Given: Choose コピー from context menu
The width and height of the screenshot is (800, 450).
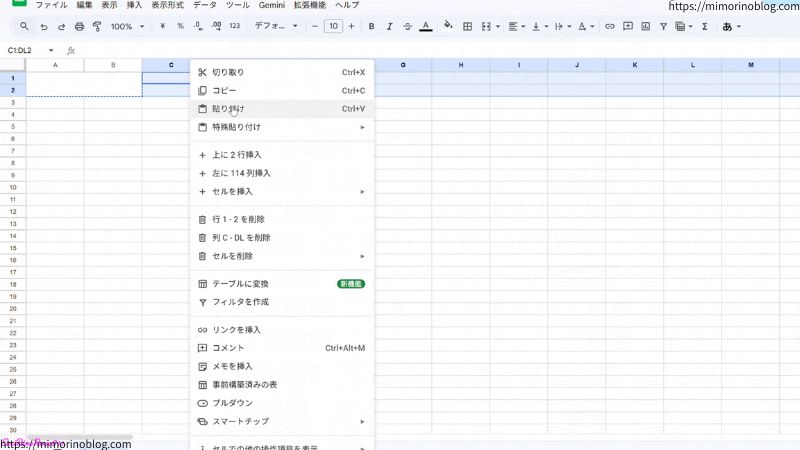Looking at the screenshot, I should 282,91.
